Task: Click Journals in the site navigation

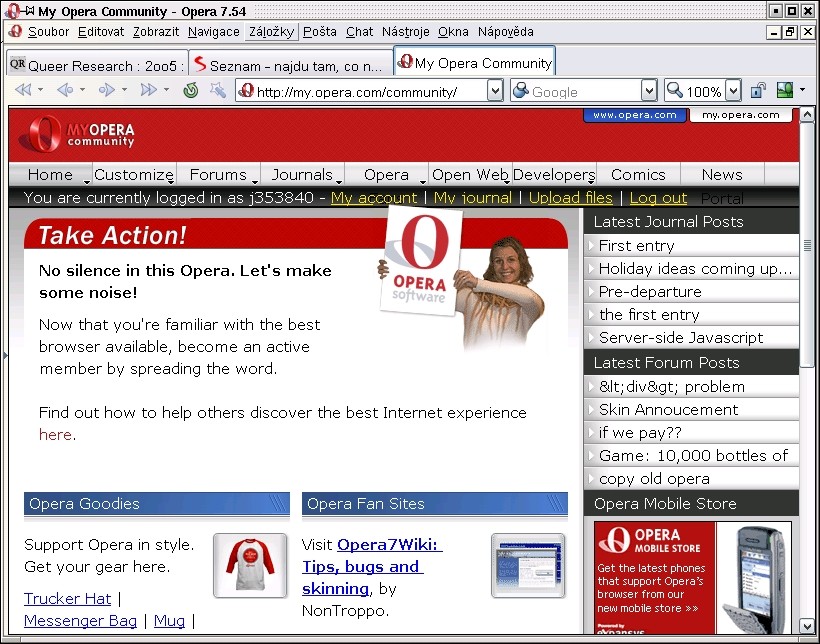Action: pos(302,174)
